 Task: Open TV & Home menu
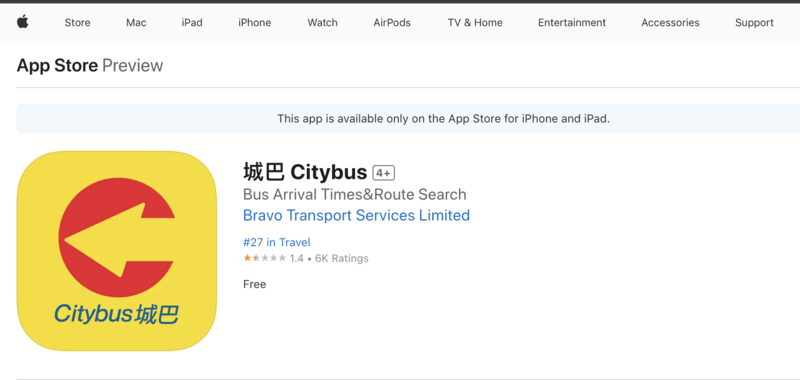coord(475,22)
